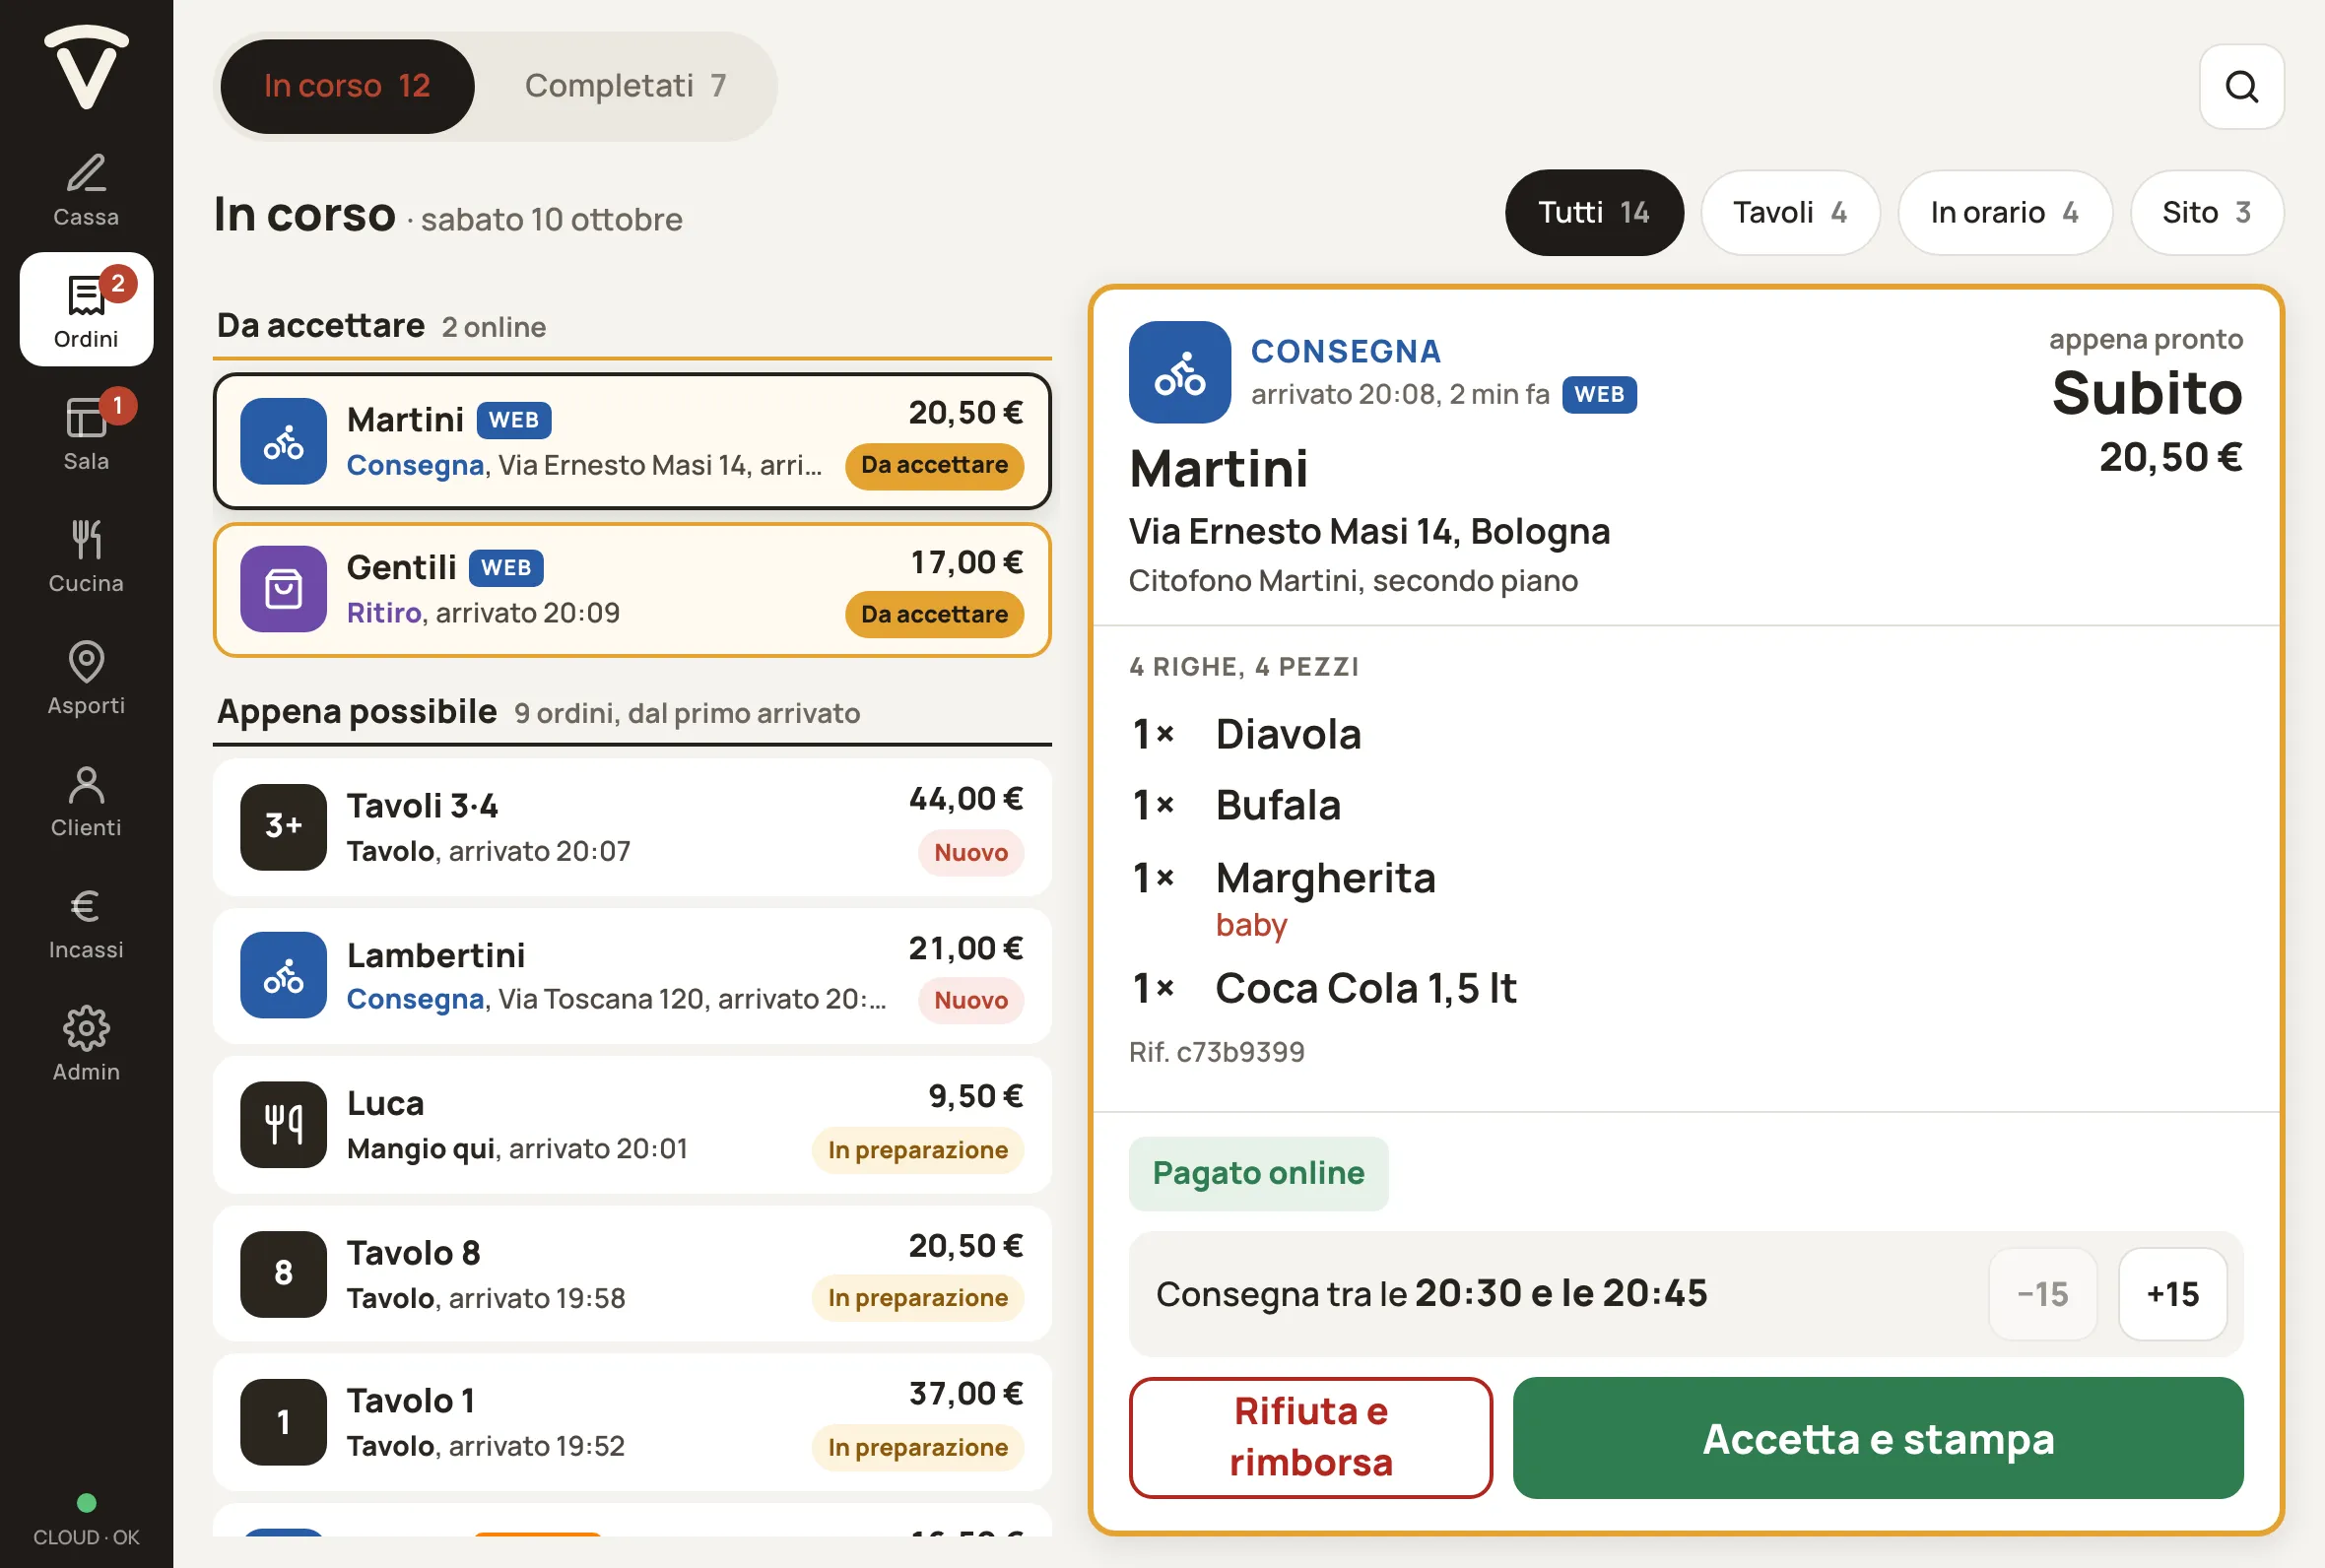Click the Lambertini delivery bike icon
2325x1568 pixels.
[x=283, y=975]
